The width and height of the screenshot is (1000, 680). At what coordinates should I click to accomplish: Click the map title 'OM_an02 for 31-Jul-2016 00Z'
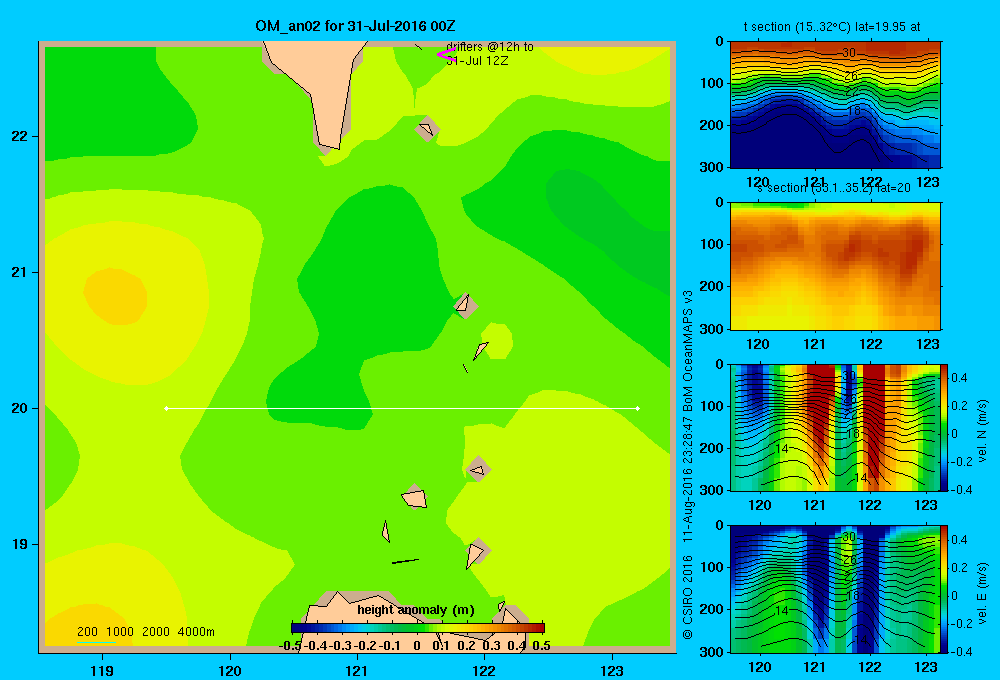(x=355, y=26)
